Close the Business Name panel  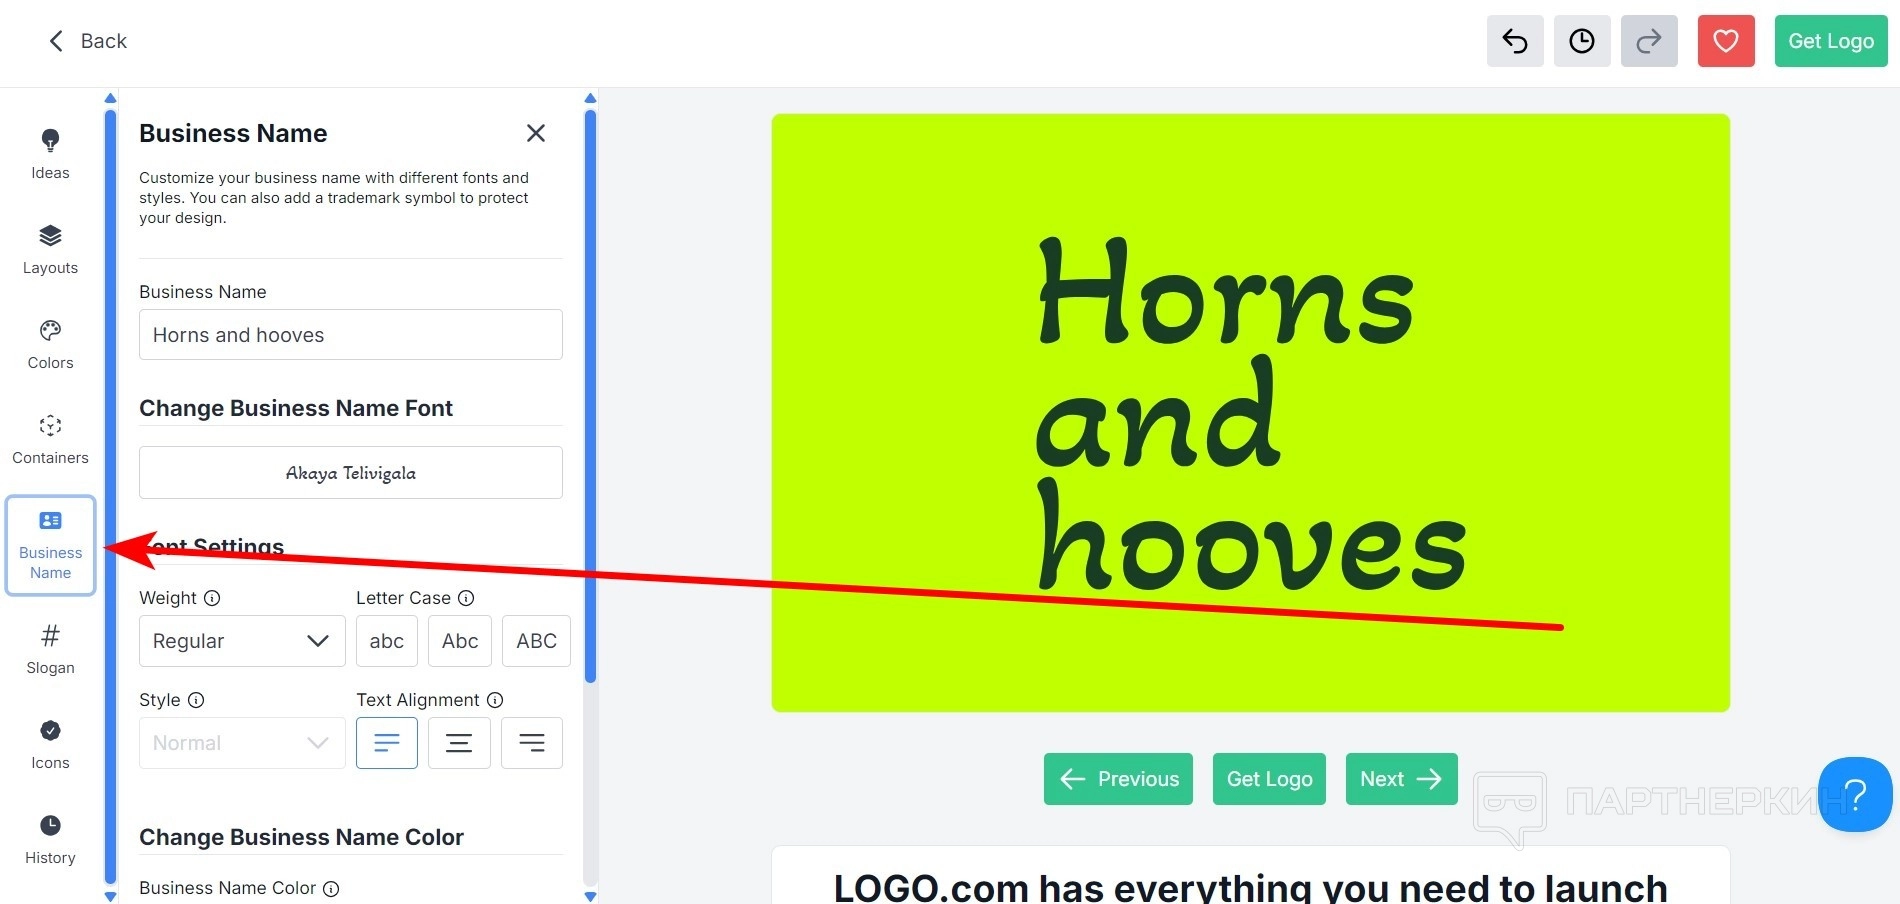click(536, 133)
